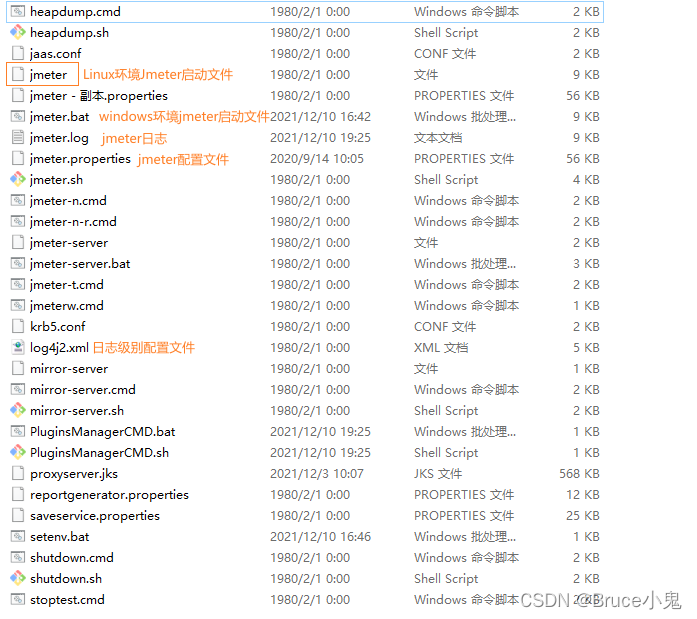
Task: Select the krb5.conf file name
Action: [x=58, y=327]
